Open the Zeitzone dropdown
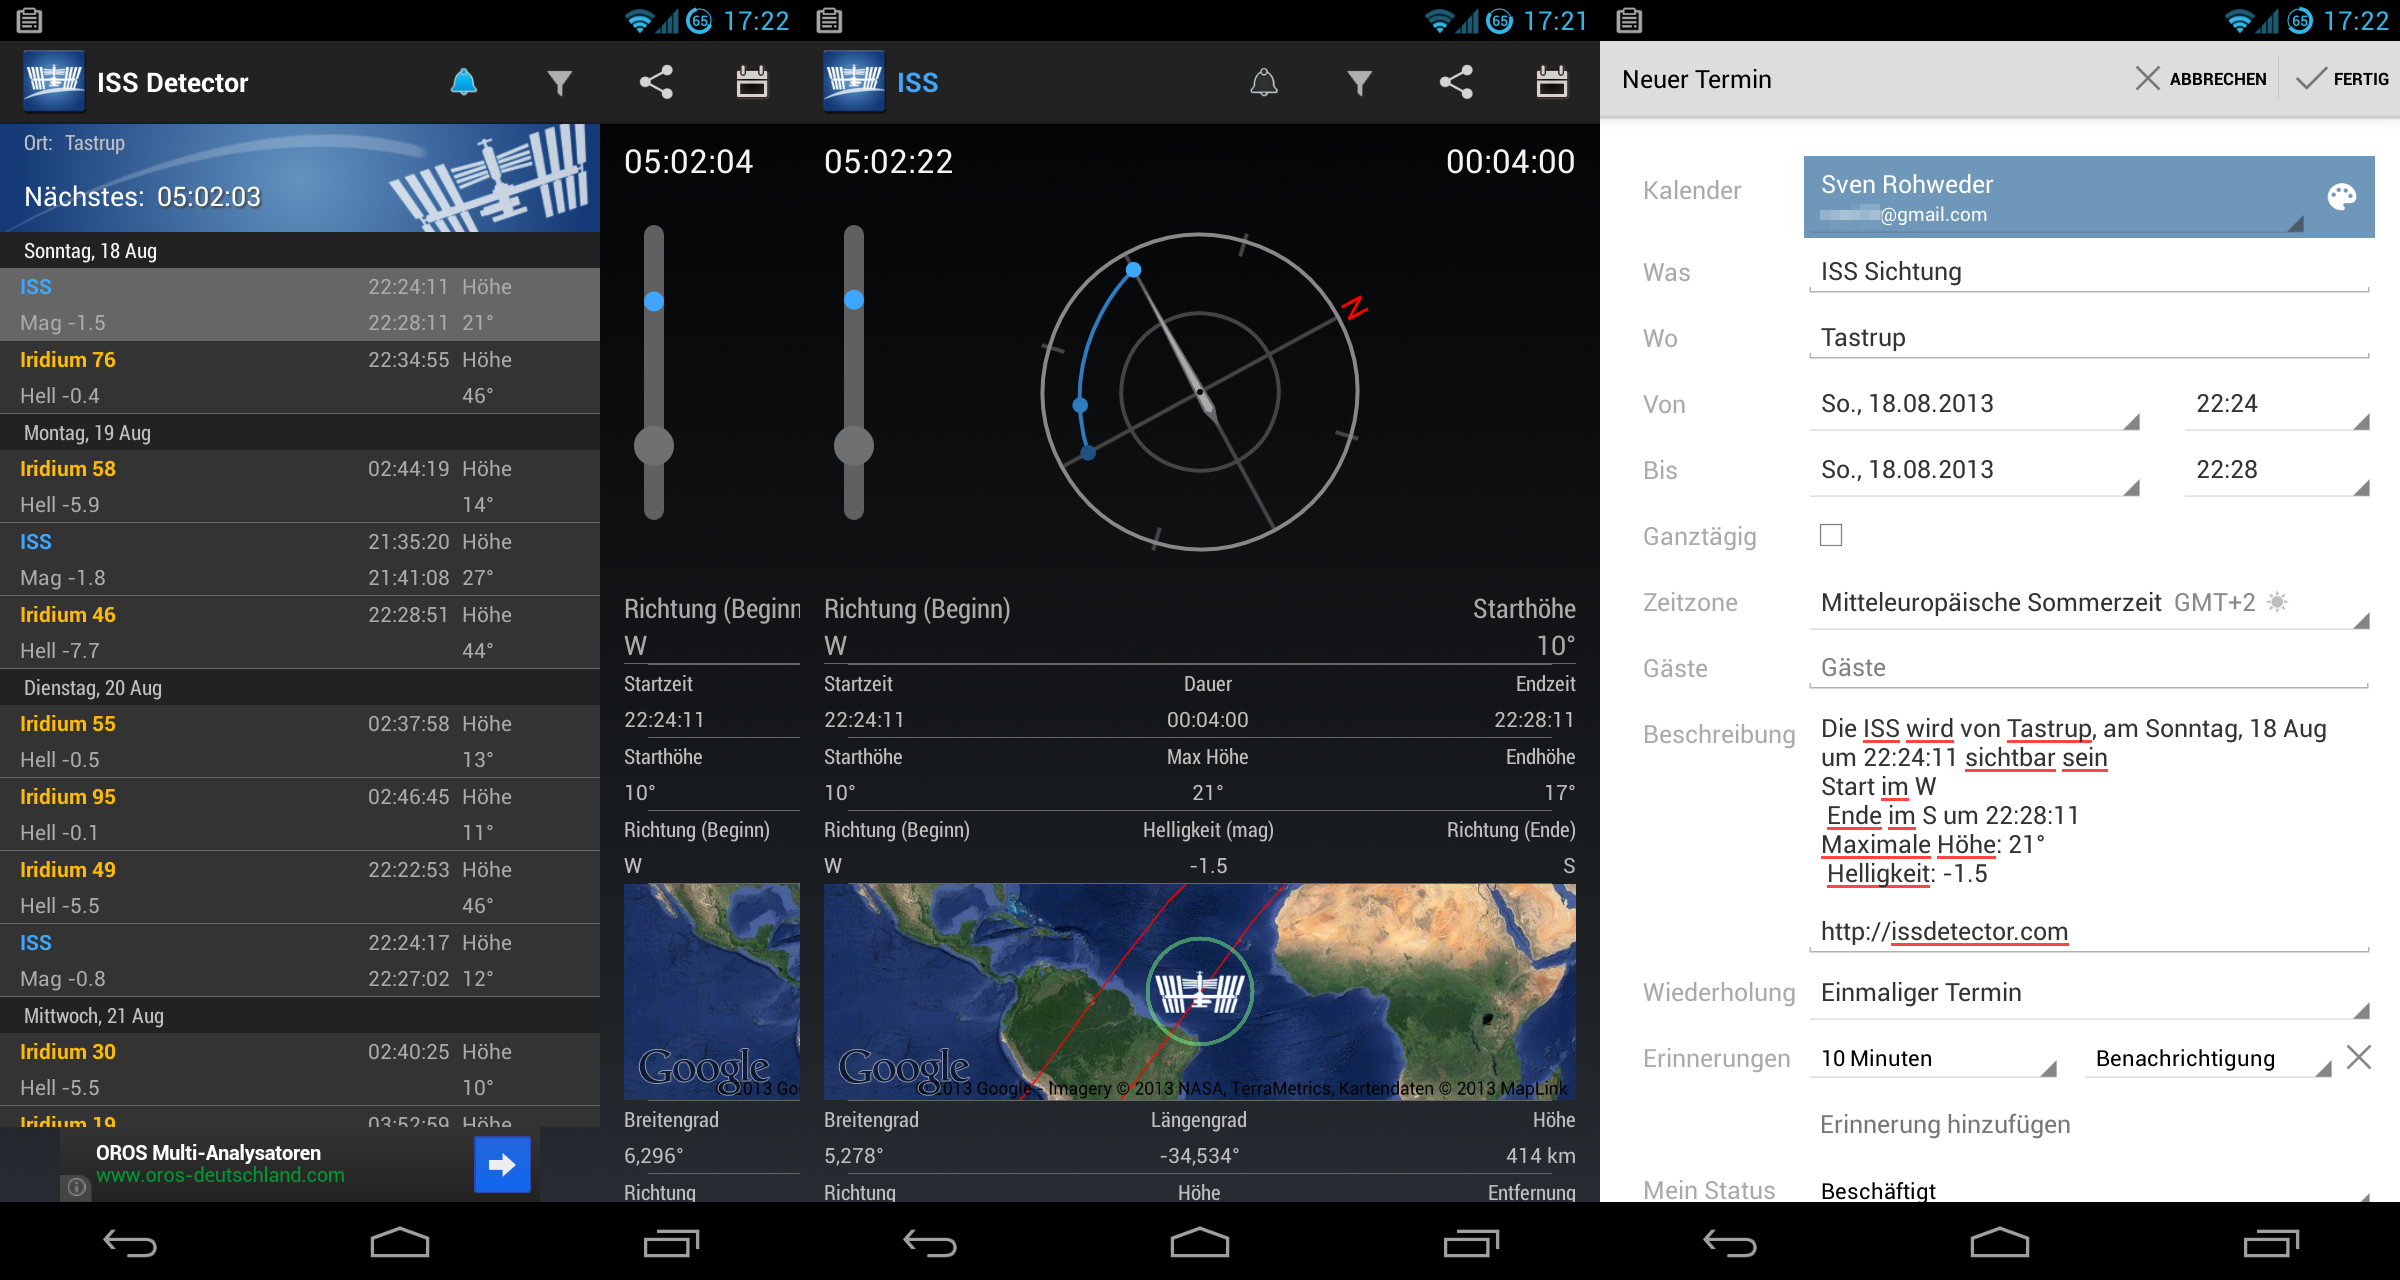2400x1280 pixels. point(2089,603)
